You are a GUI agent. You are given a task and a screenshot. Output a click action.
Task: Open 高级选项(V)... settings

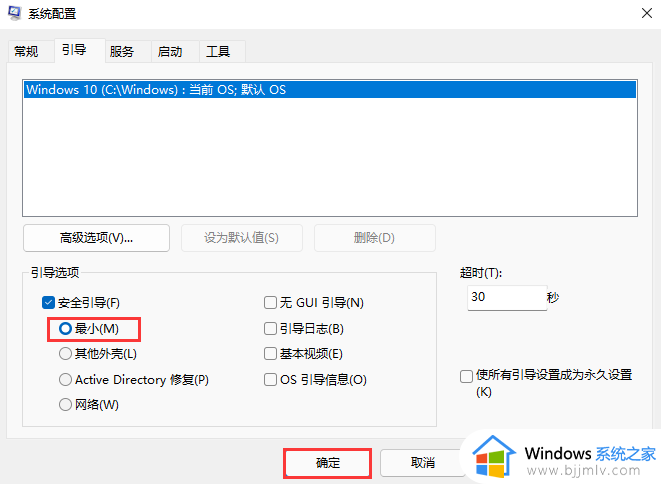pyautogui.click(x=97, y=238)
